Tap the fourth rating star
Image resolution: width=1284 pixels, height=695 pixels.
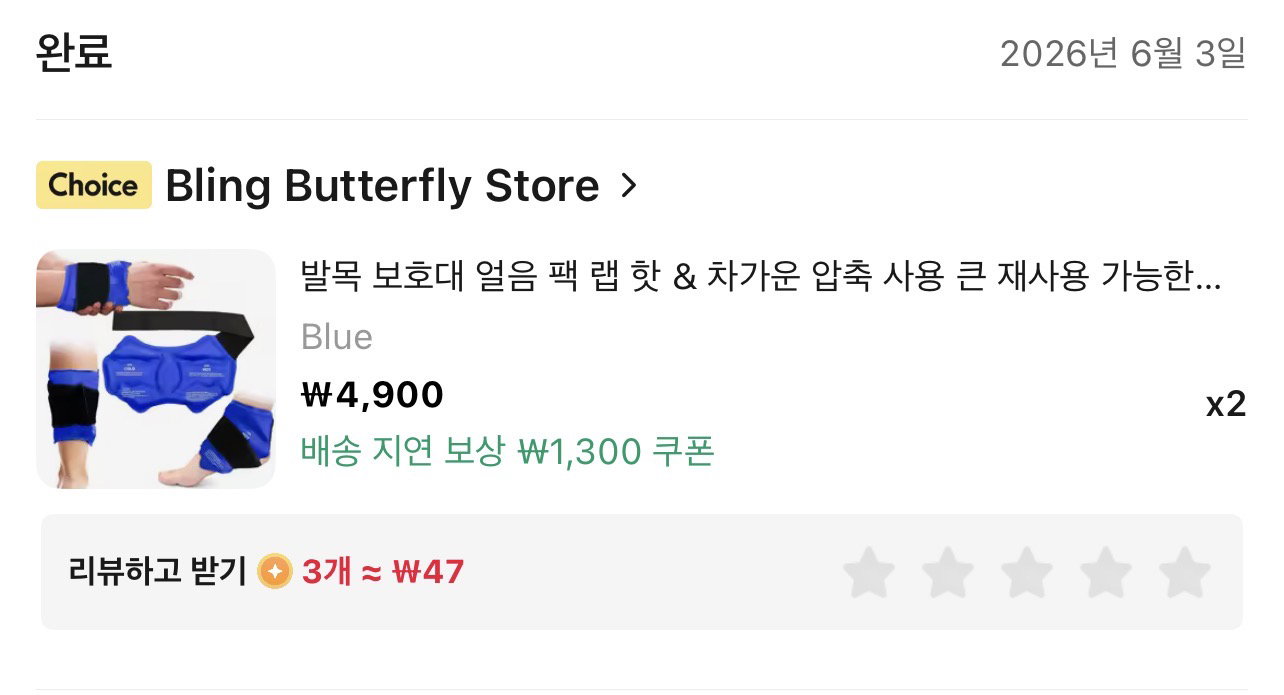click(x=1105, y=572)
